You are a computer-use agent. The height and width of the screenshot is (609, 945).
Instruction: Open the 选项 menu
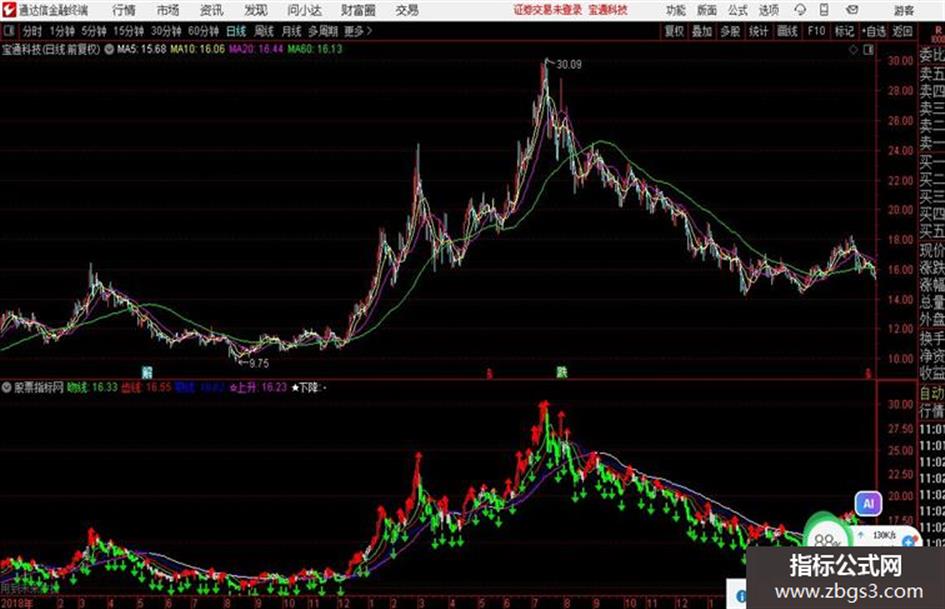point(769,10)
